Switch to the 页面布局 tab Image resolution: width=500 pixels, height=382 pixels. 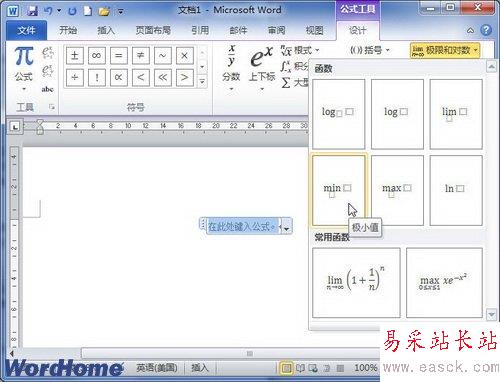point(153,31)
